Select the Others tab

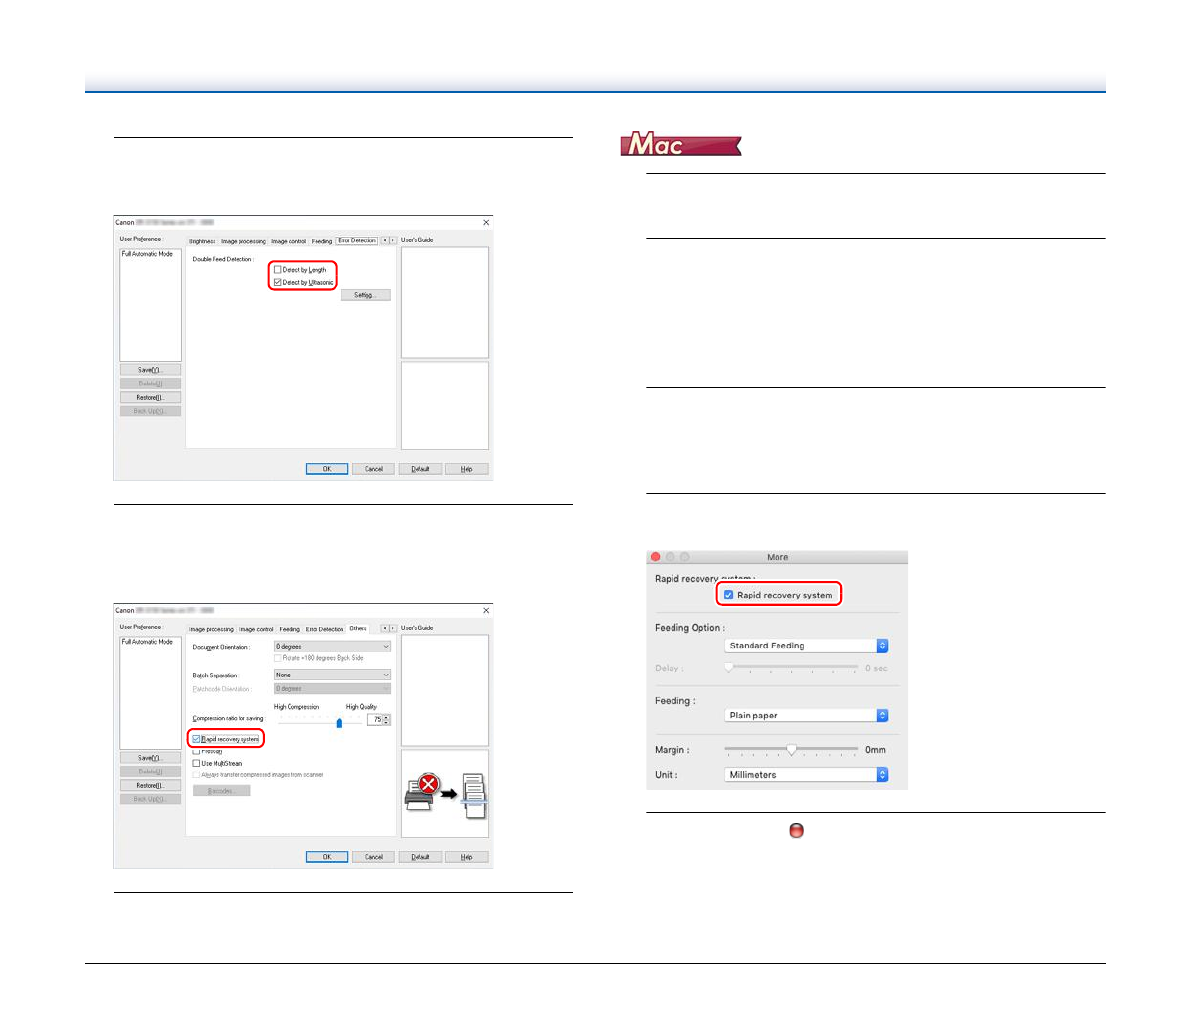(x=358, y=629)
